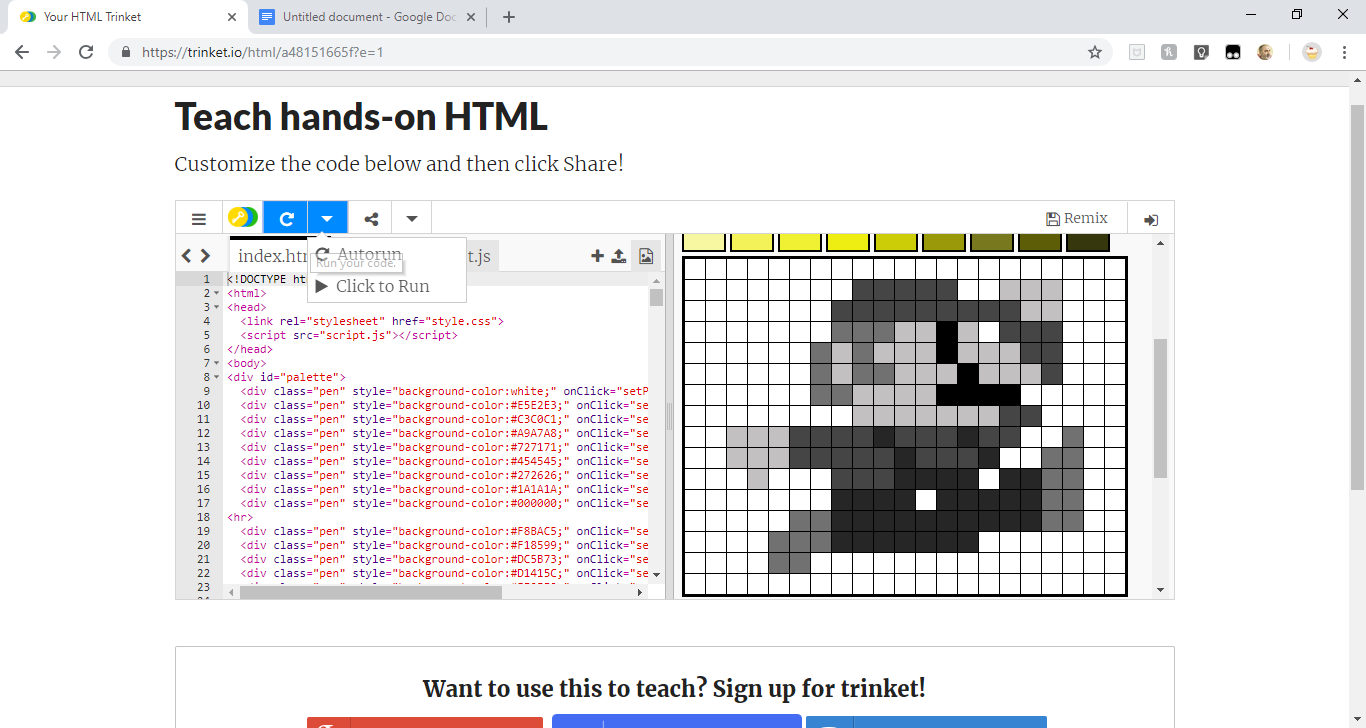Click the gray 'h' Honey extension icon
Viewport: 1366px width, 728px height.
1169,52
